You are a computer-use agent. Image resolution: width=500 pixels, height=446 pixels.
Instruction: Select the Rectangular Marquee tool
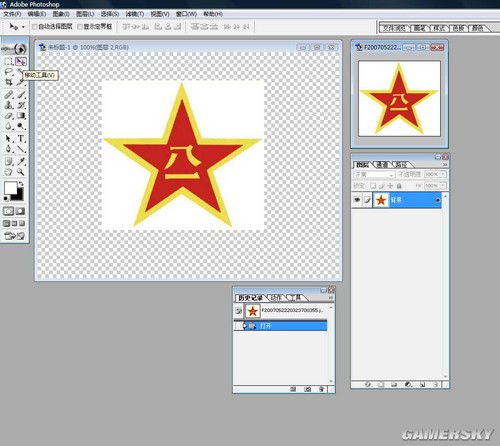pyautogui.click(x=8, y=62)
